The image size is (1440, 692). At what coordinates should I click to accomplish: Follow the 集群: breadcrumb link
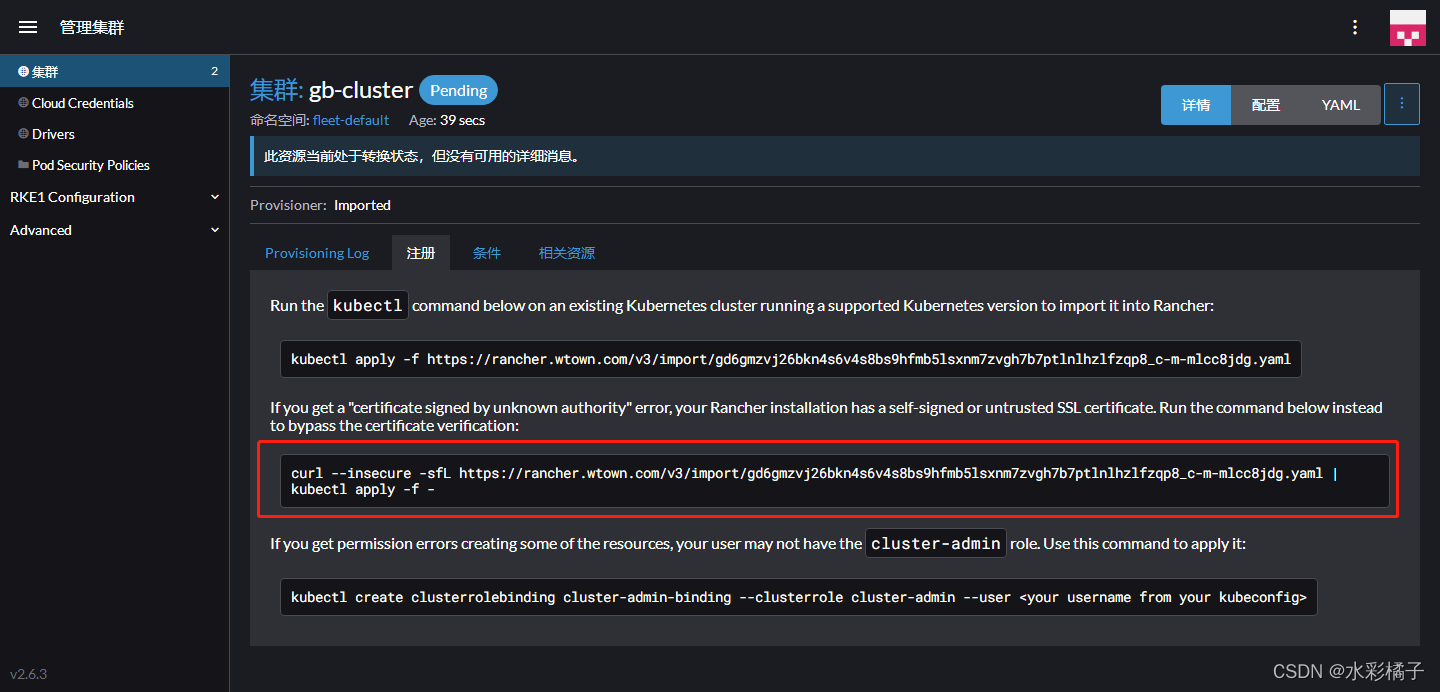(276, 90)
